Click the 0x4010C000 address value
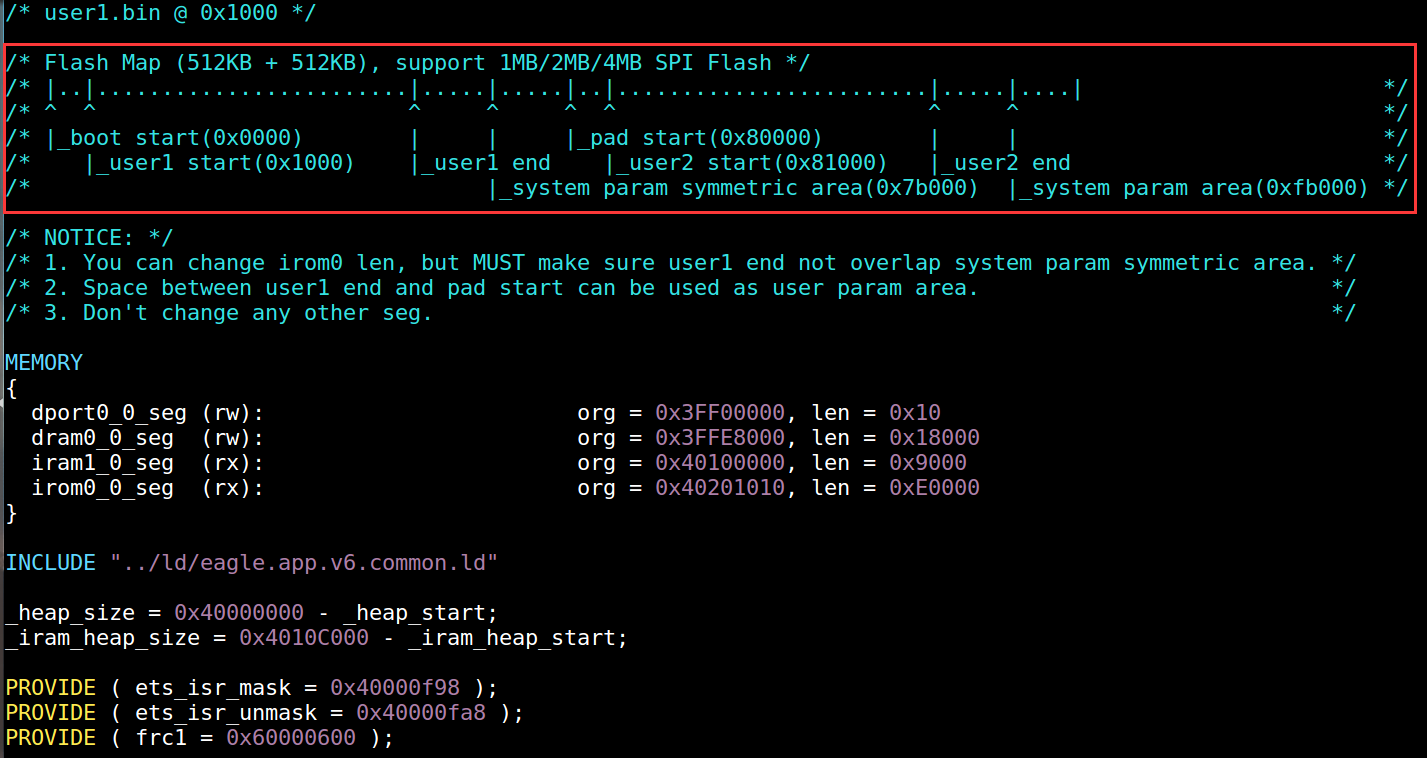 [x=304, y=637]
